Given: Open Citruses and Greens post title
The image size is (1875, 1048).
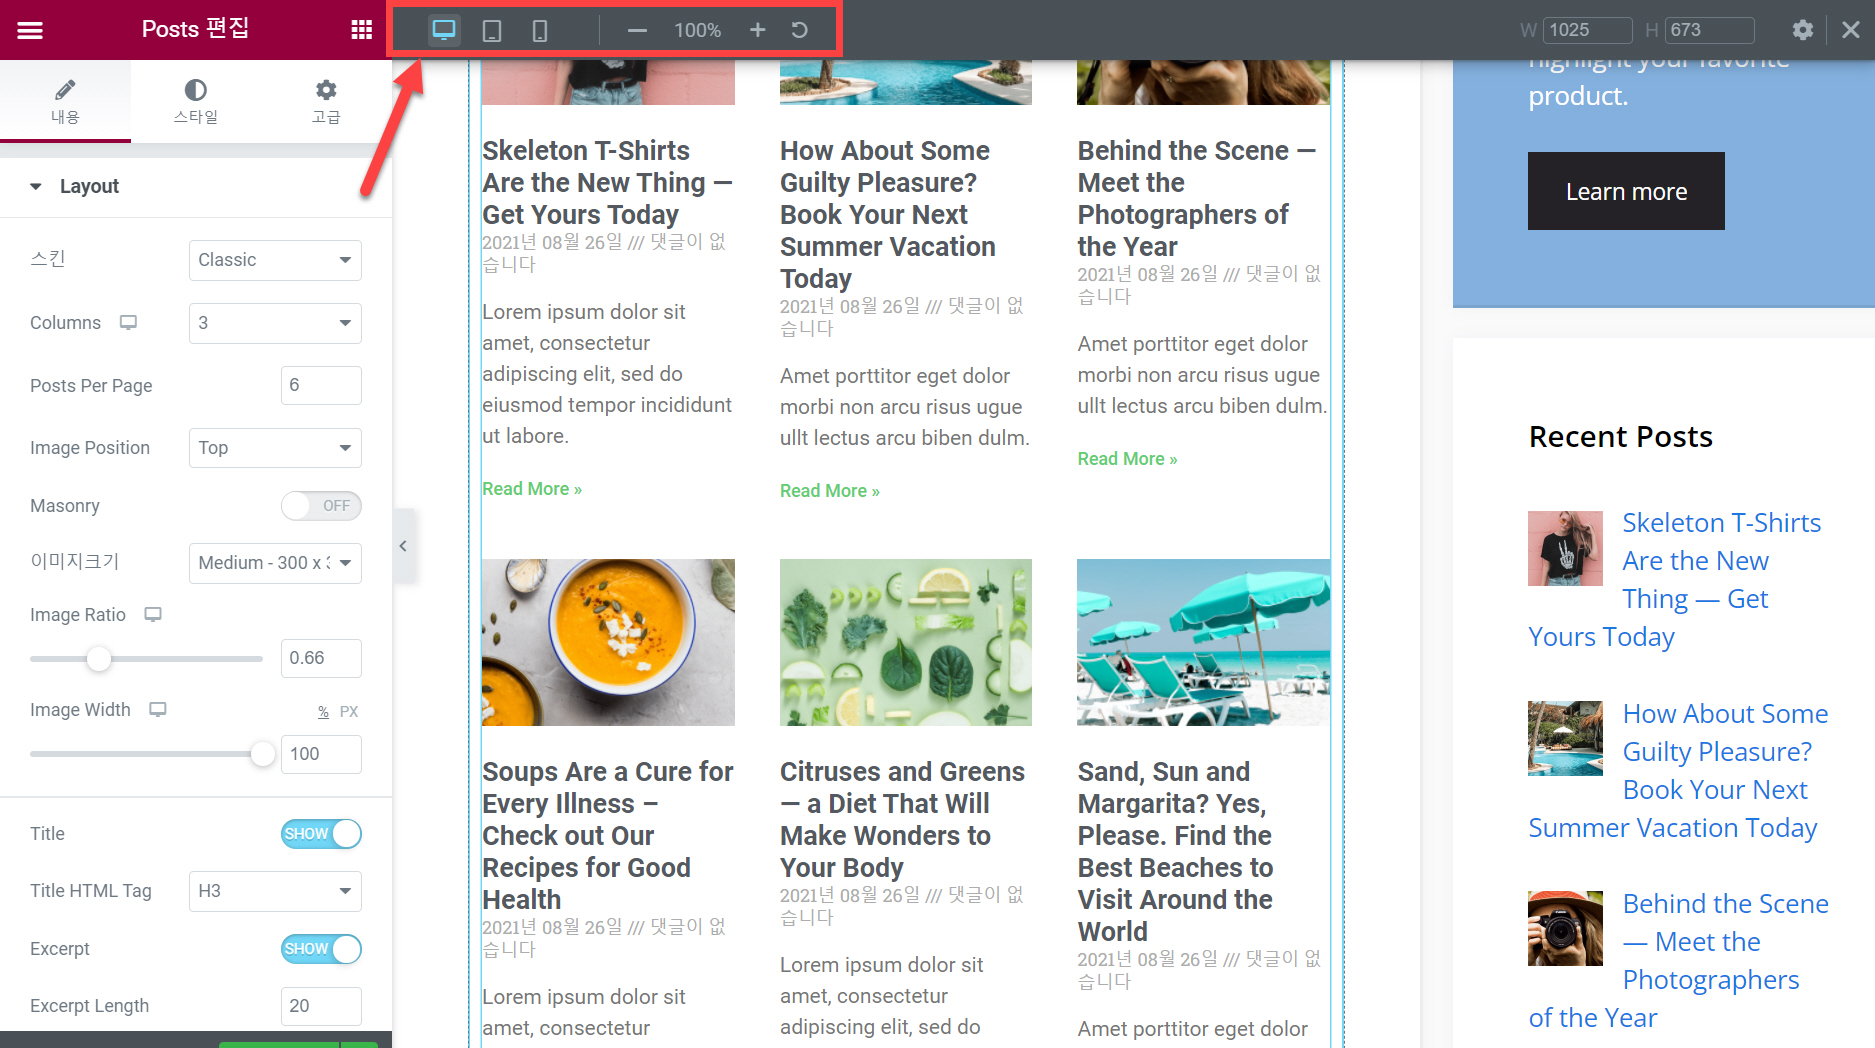Looking at the screenshot, I should (902, 820).
